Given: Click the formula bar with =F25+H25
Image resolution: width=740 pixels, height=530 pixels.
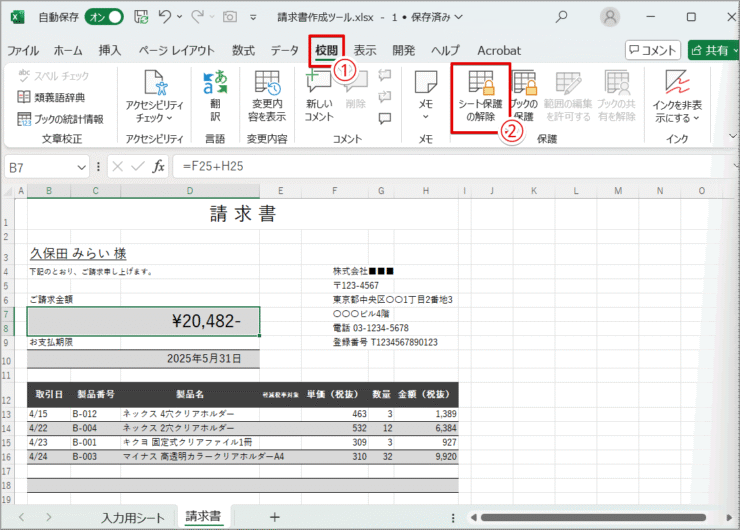Looking at the screenshot, I should [x=453, y=167].
